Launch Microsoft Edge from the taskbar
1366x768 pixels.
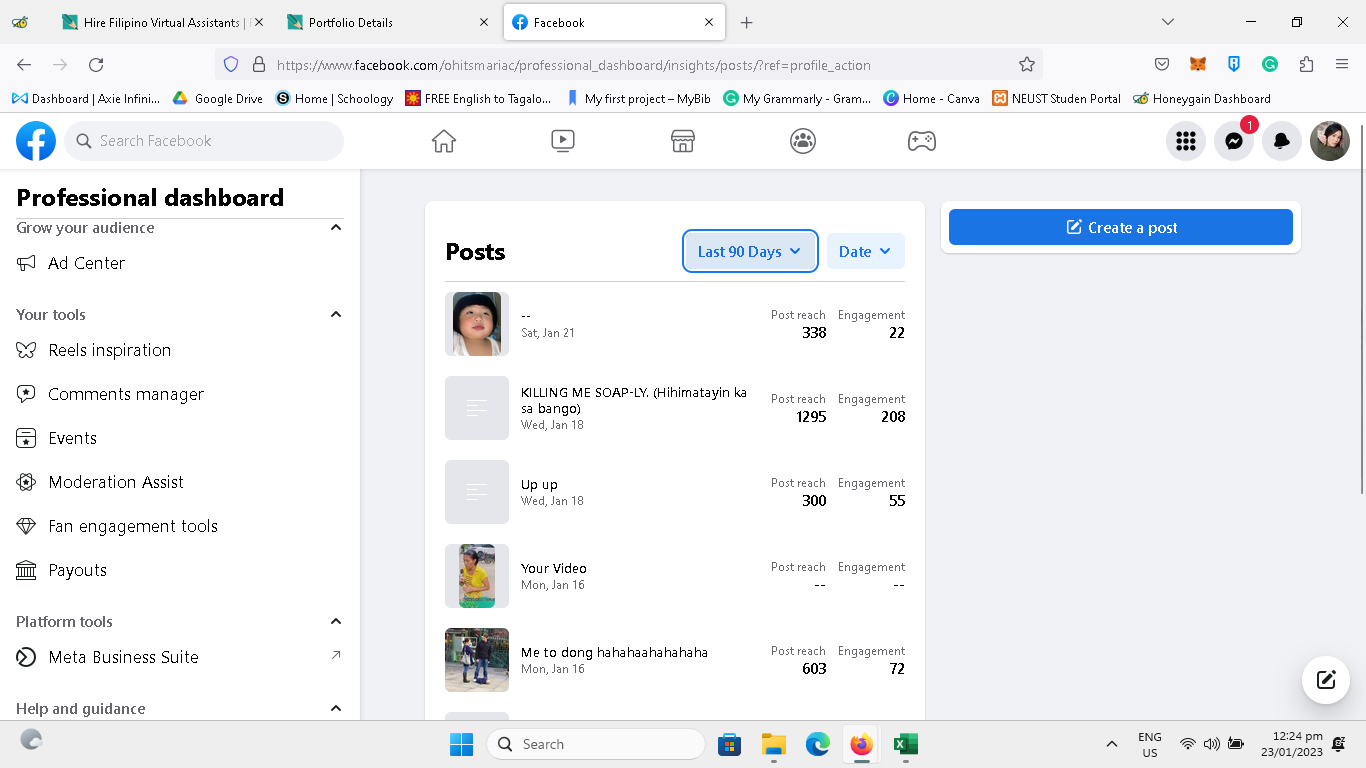[x=818, y=744]
